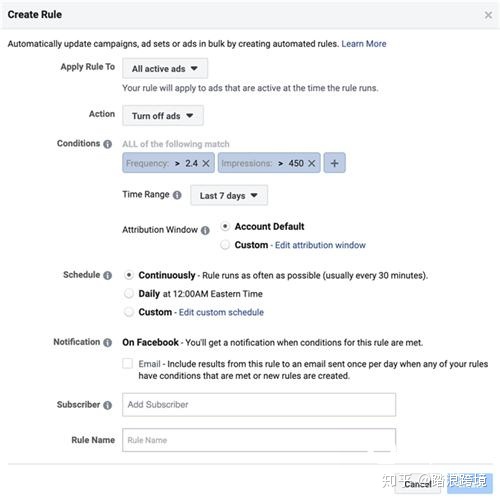Remove the Frequency condition with X

[x=206, y=163]
